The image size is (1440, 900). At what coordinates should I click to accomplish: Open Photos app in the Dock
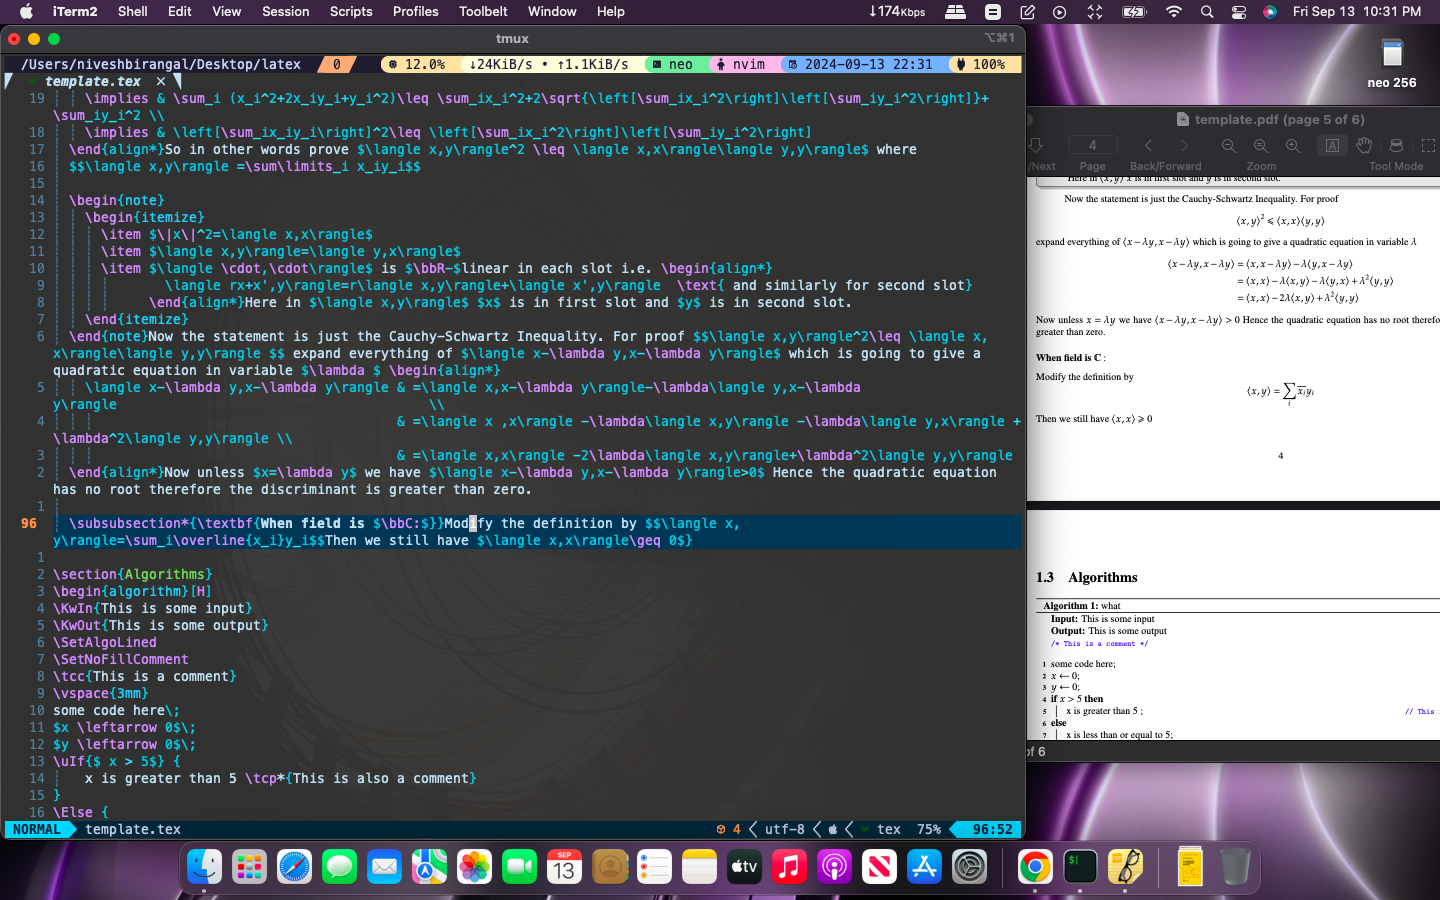[x=474, y=866]
